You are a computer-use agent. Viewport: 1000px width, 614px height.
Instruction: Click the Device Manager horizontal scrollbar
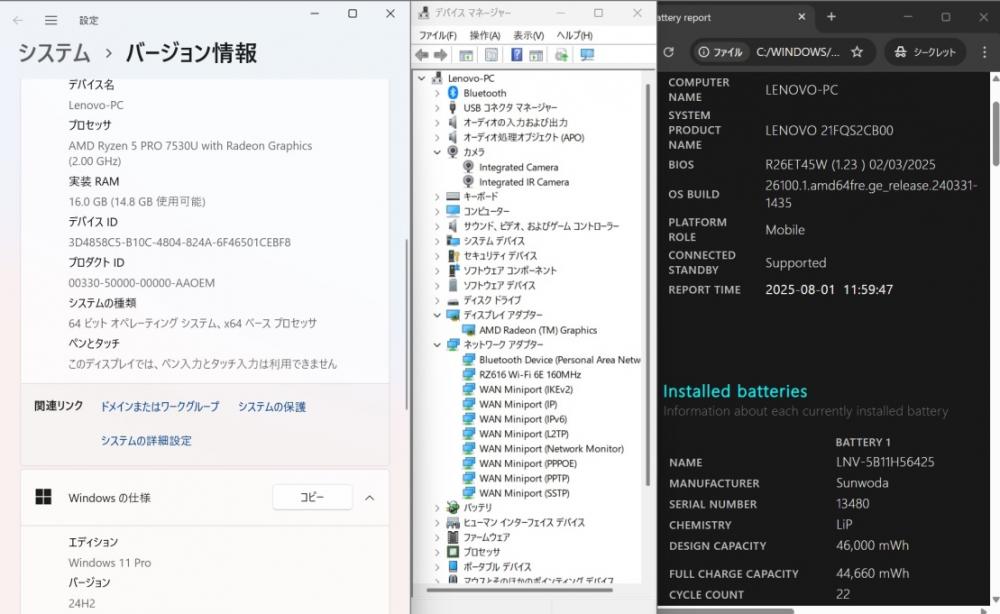(519, 590)
